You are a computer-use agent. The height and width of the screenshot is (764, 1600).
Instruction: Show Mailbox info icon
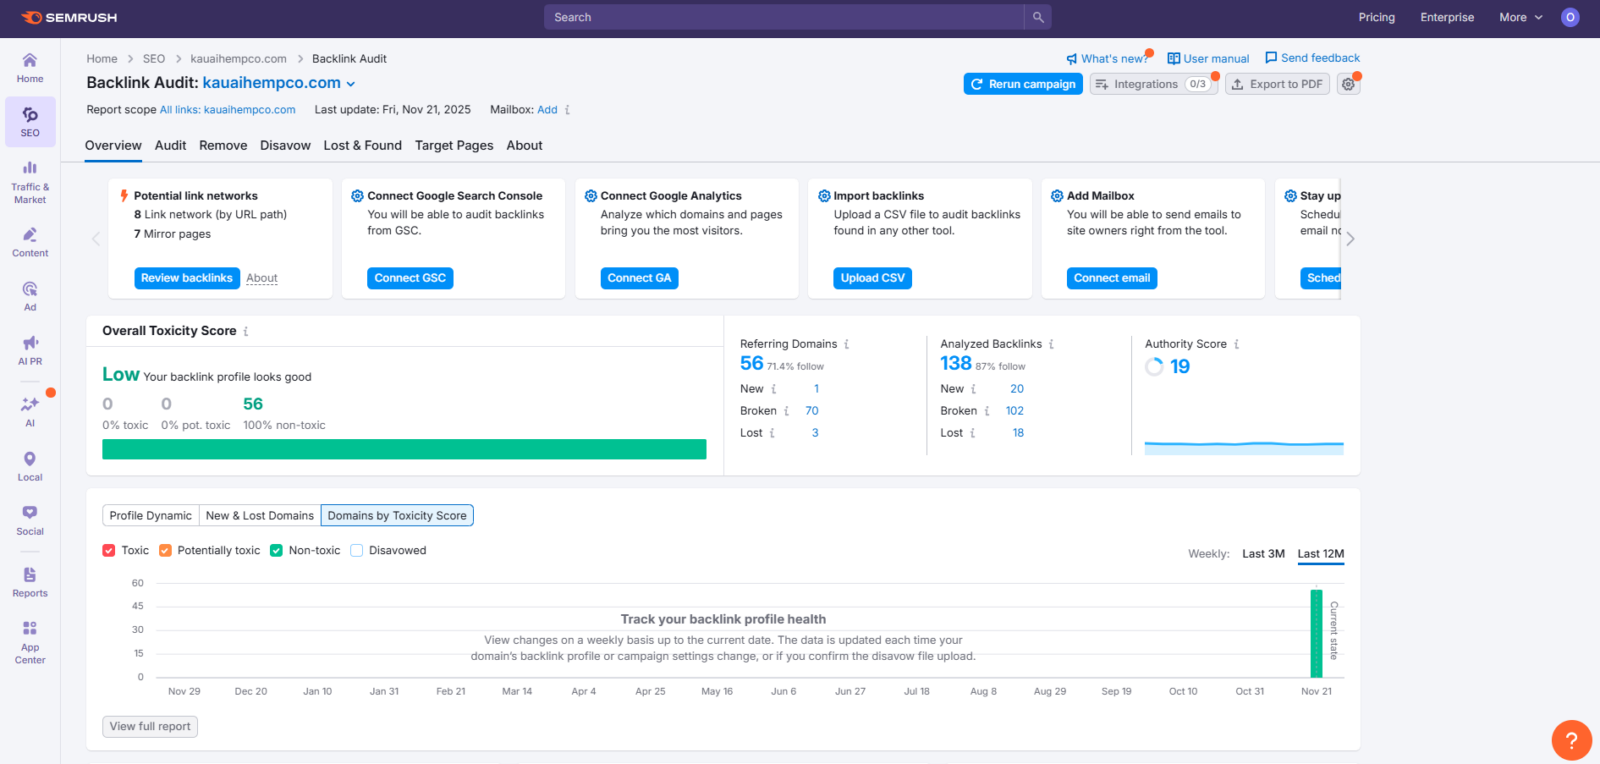click(568, 110)
